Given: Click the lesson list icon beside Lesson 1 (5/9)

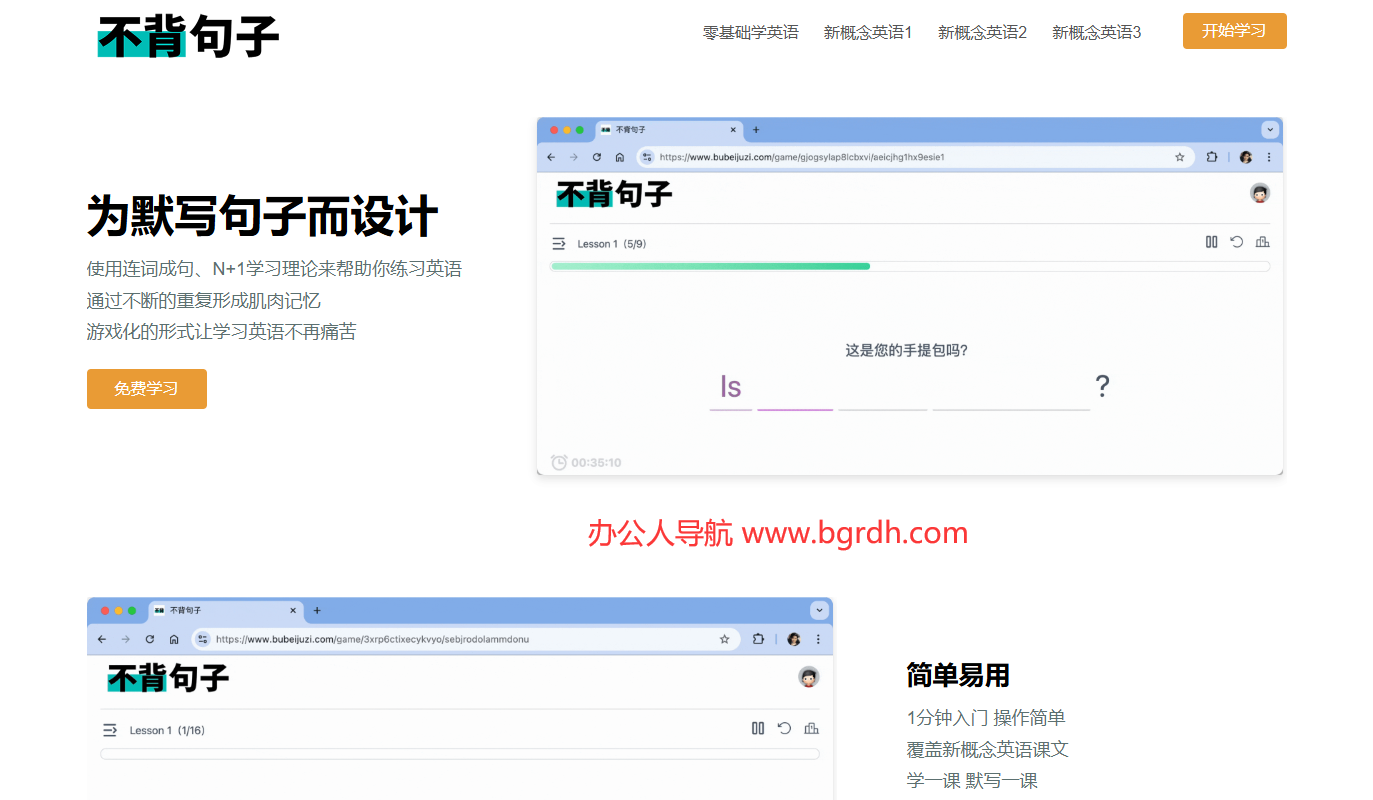Looking at the screenshot, I should (x=558, y=244).
